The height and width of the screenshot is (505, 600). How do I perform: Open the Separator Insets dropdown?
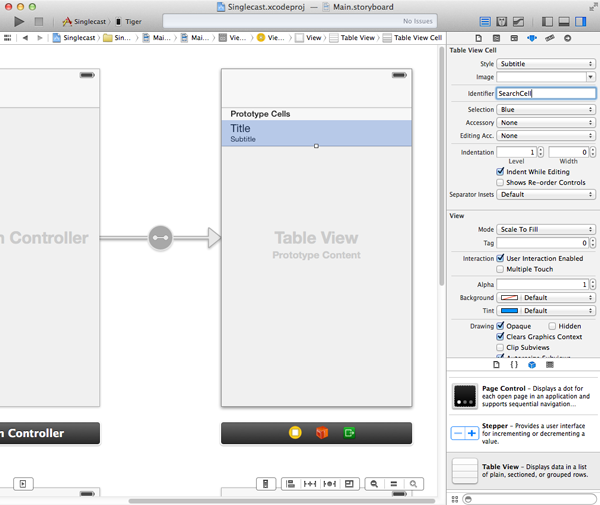(546, 195)
